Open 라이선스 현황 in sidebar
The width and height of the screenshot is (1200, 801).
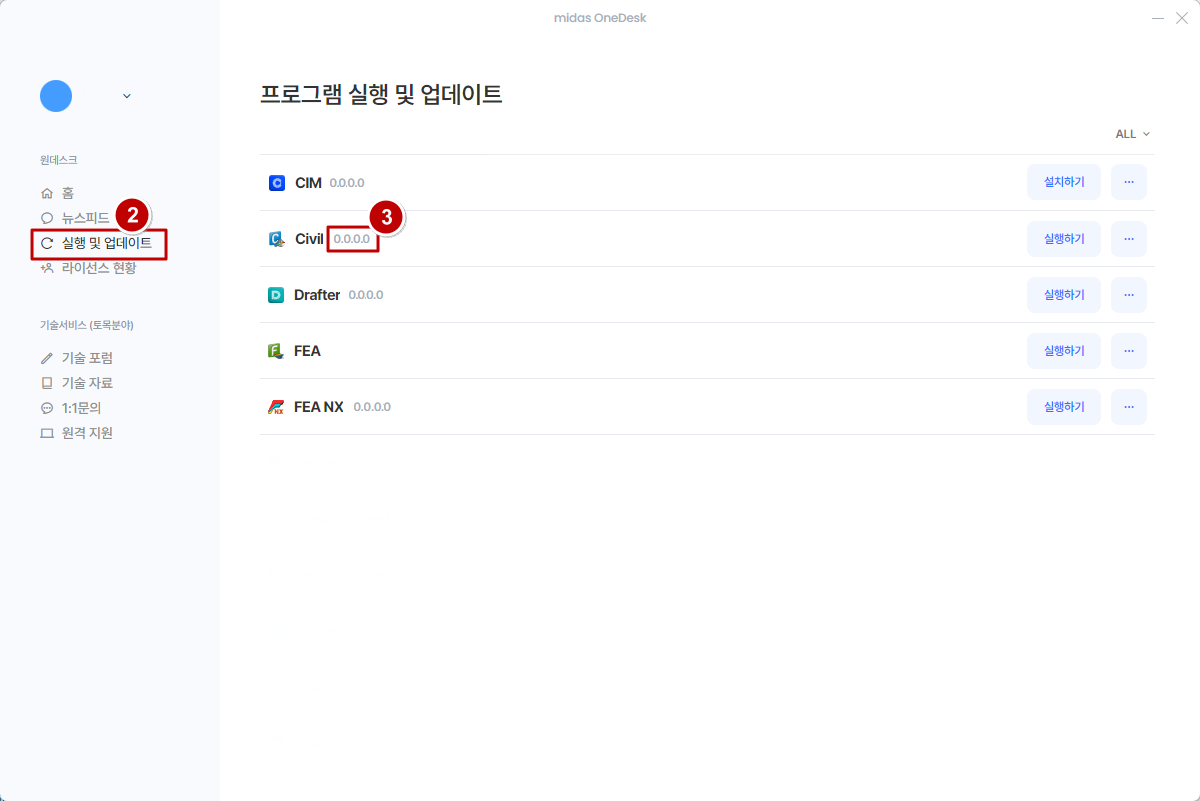click(x=99, y=268)
